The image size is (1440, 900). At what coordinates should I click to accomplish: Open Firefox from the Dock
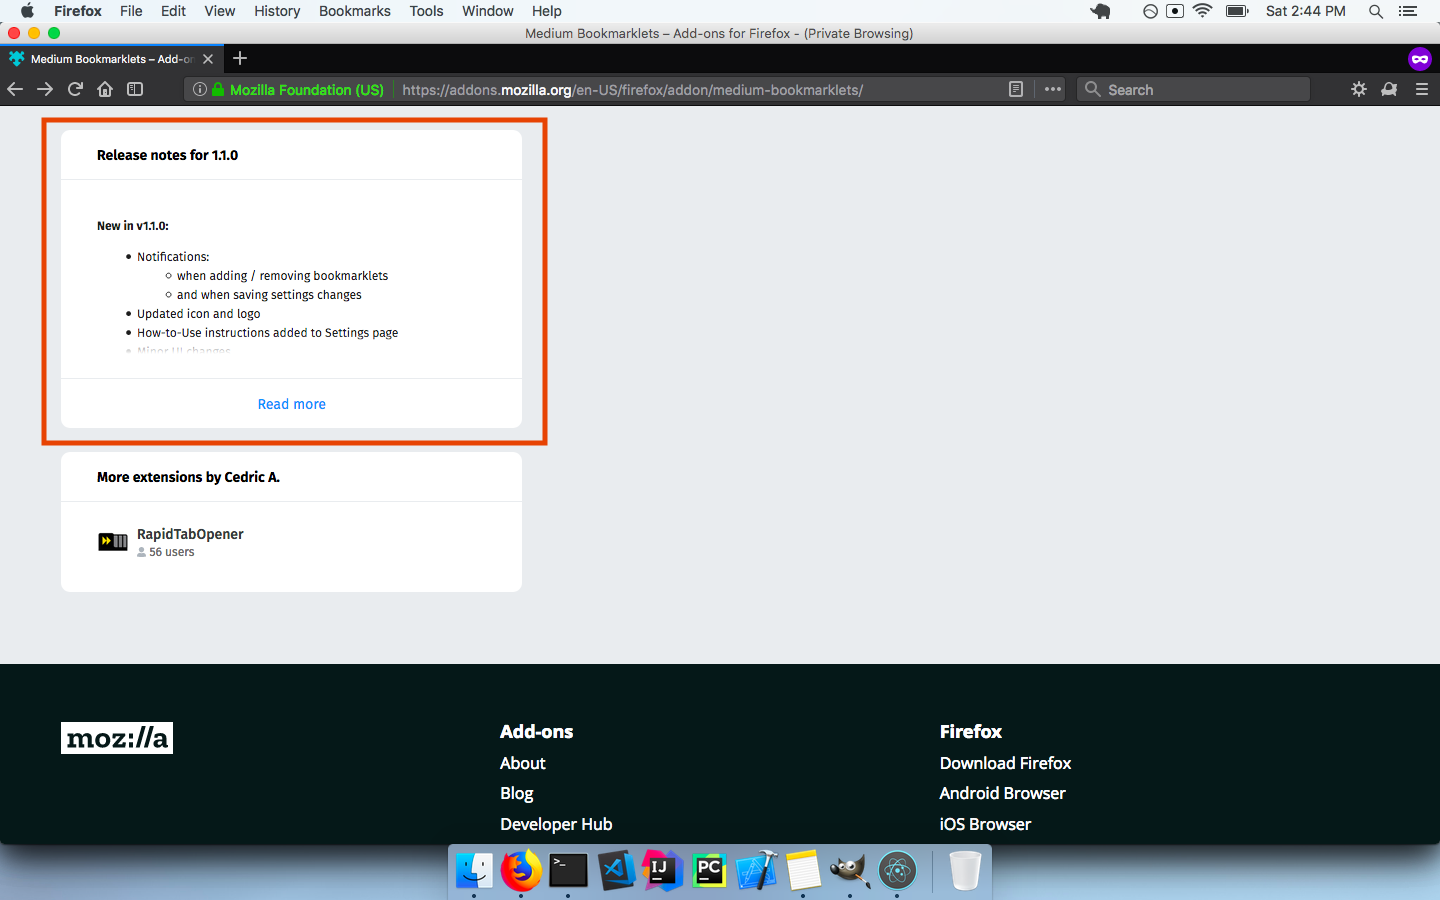(x=521, y=871)
